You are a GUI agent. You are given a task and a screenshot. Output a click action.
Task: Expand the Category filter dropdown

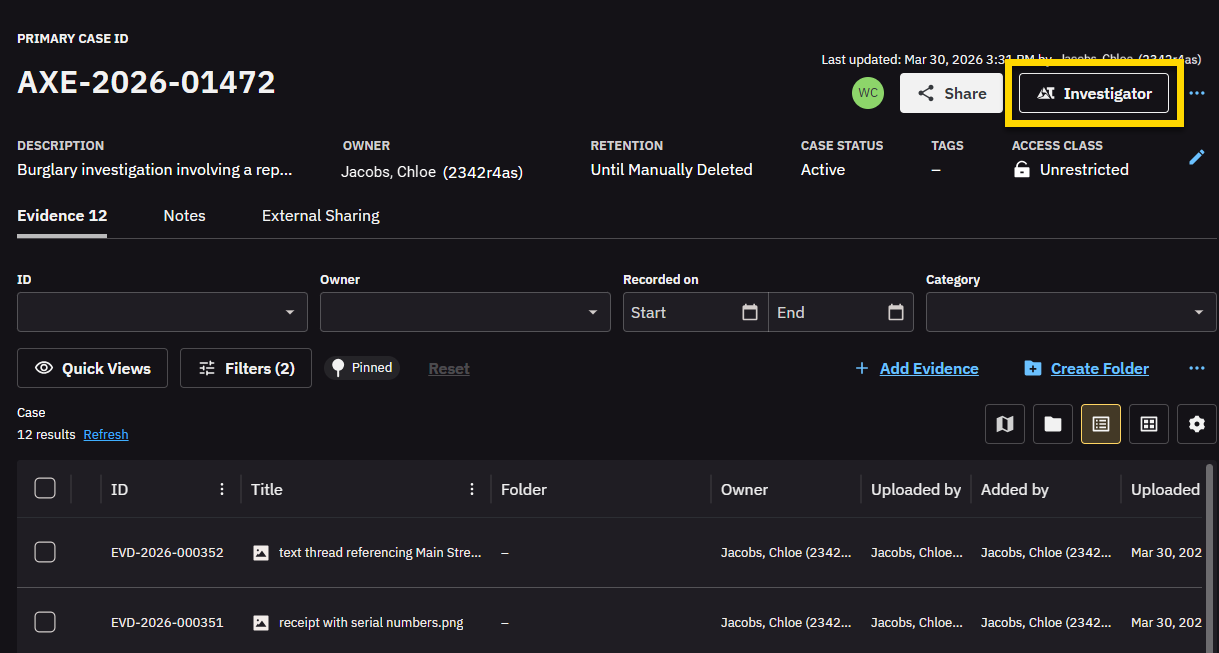(1071, 312)
